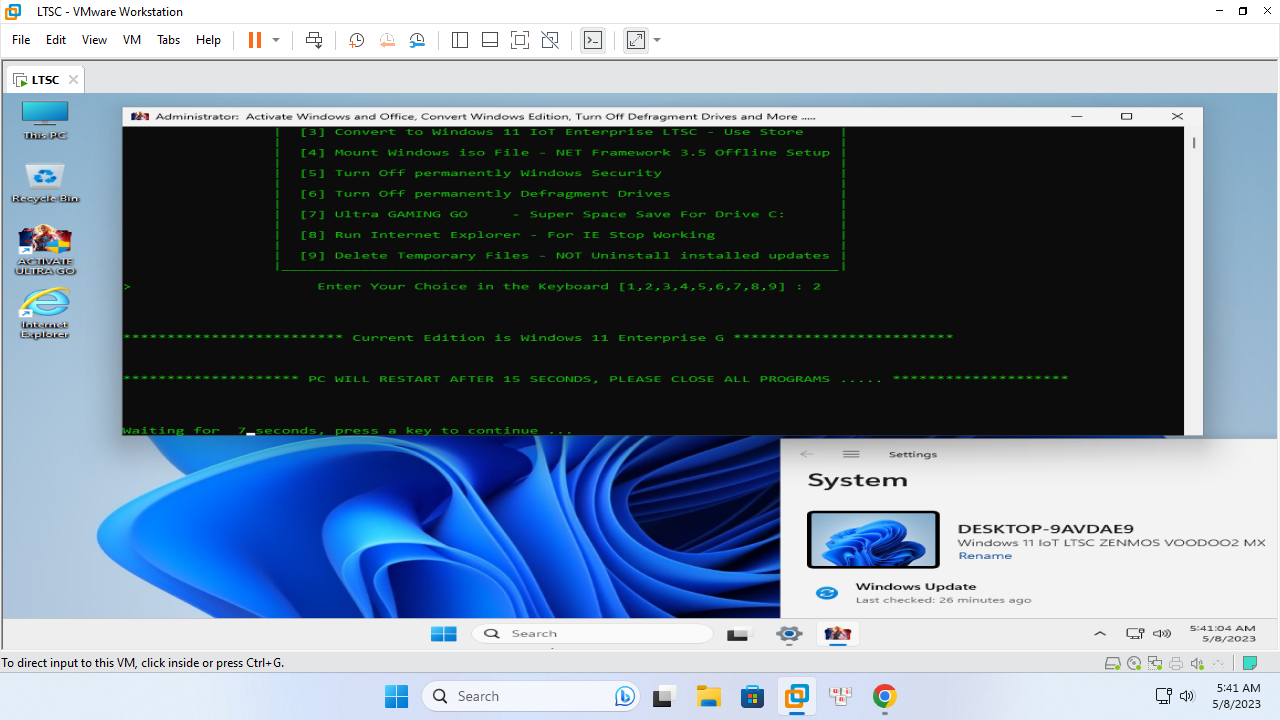The height and width of the screenshot is (720, 1280).
Task: Click the stretch guest display icon
Action: [636, 40]
